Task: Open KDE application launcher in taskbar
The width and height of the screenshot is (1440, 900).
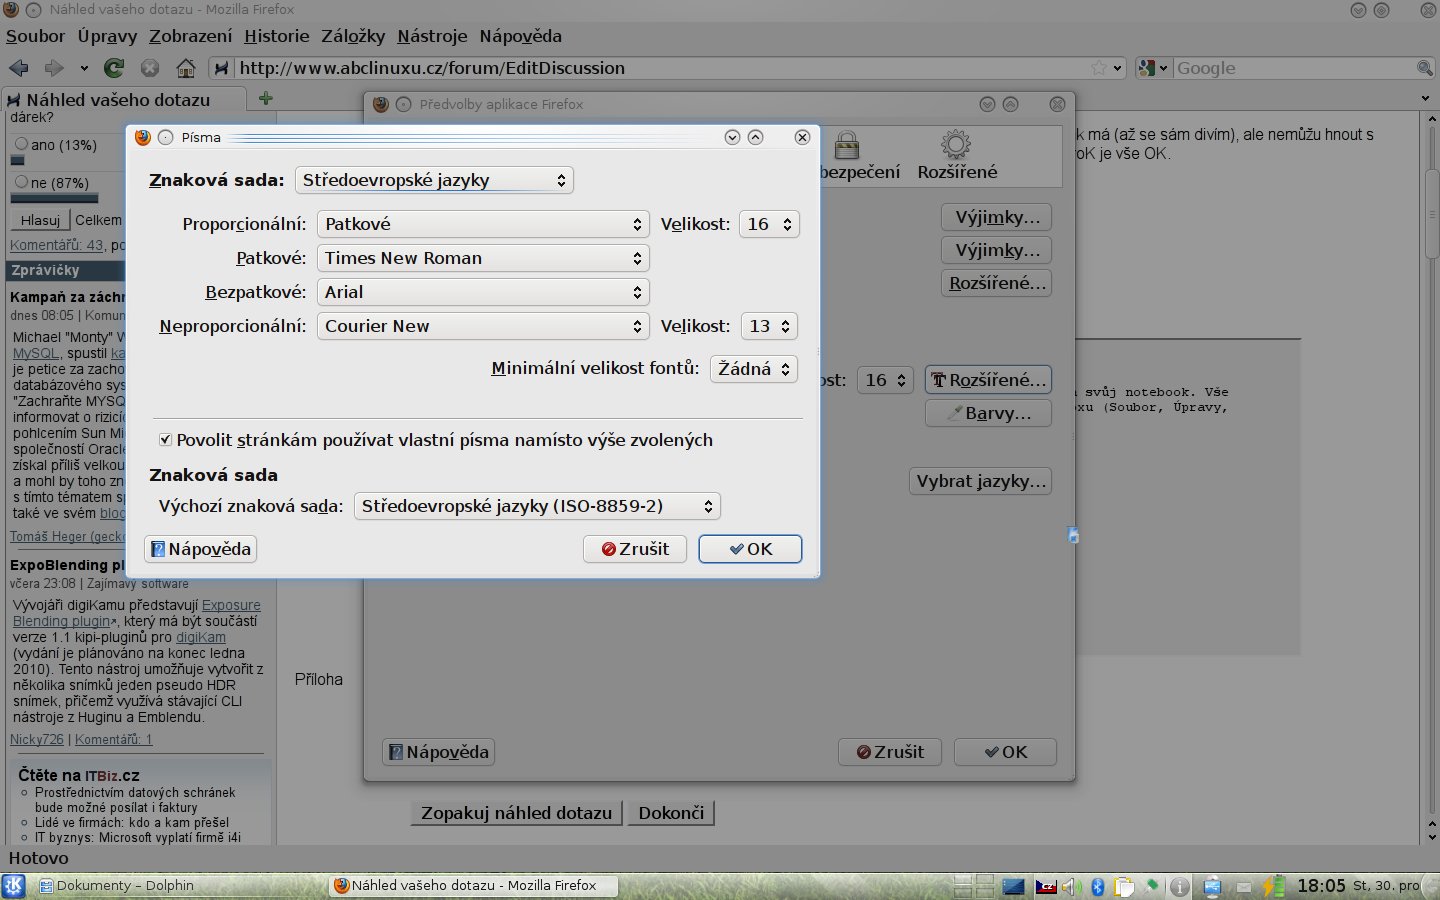Action: (14, 885)
